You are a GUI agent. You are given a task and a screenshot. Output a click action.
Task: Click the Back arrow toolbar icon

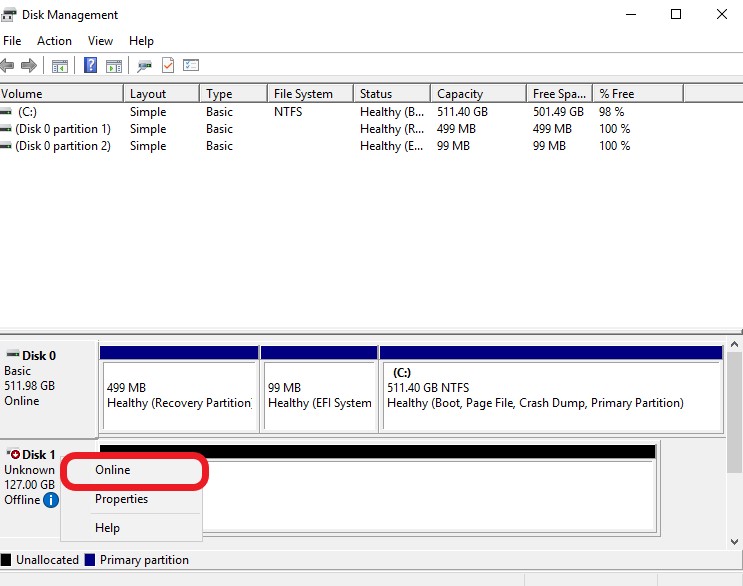tap(8, 66)
